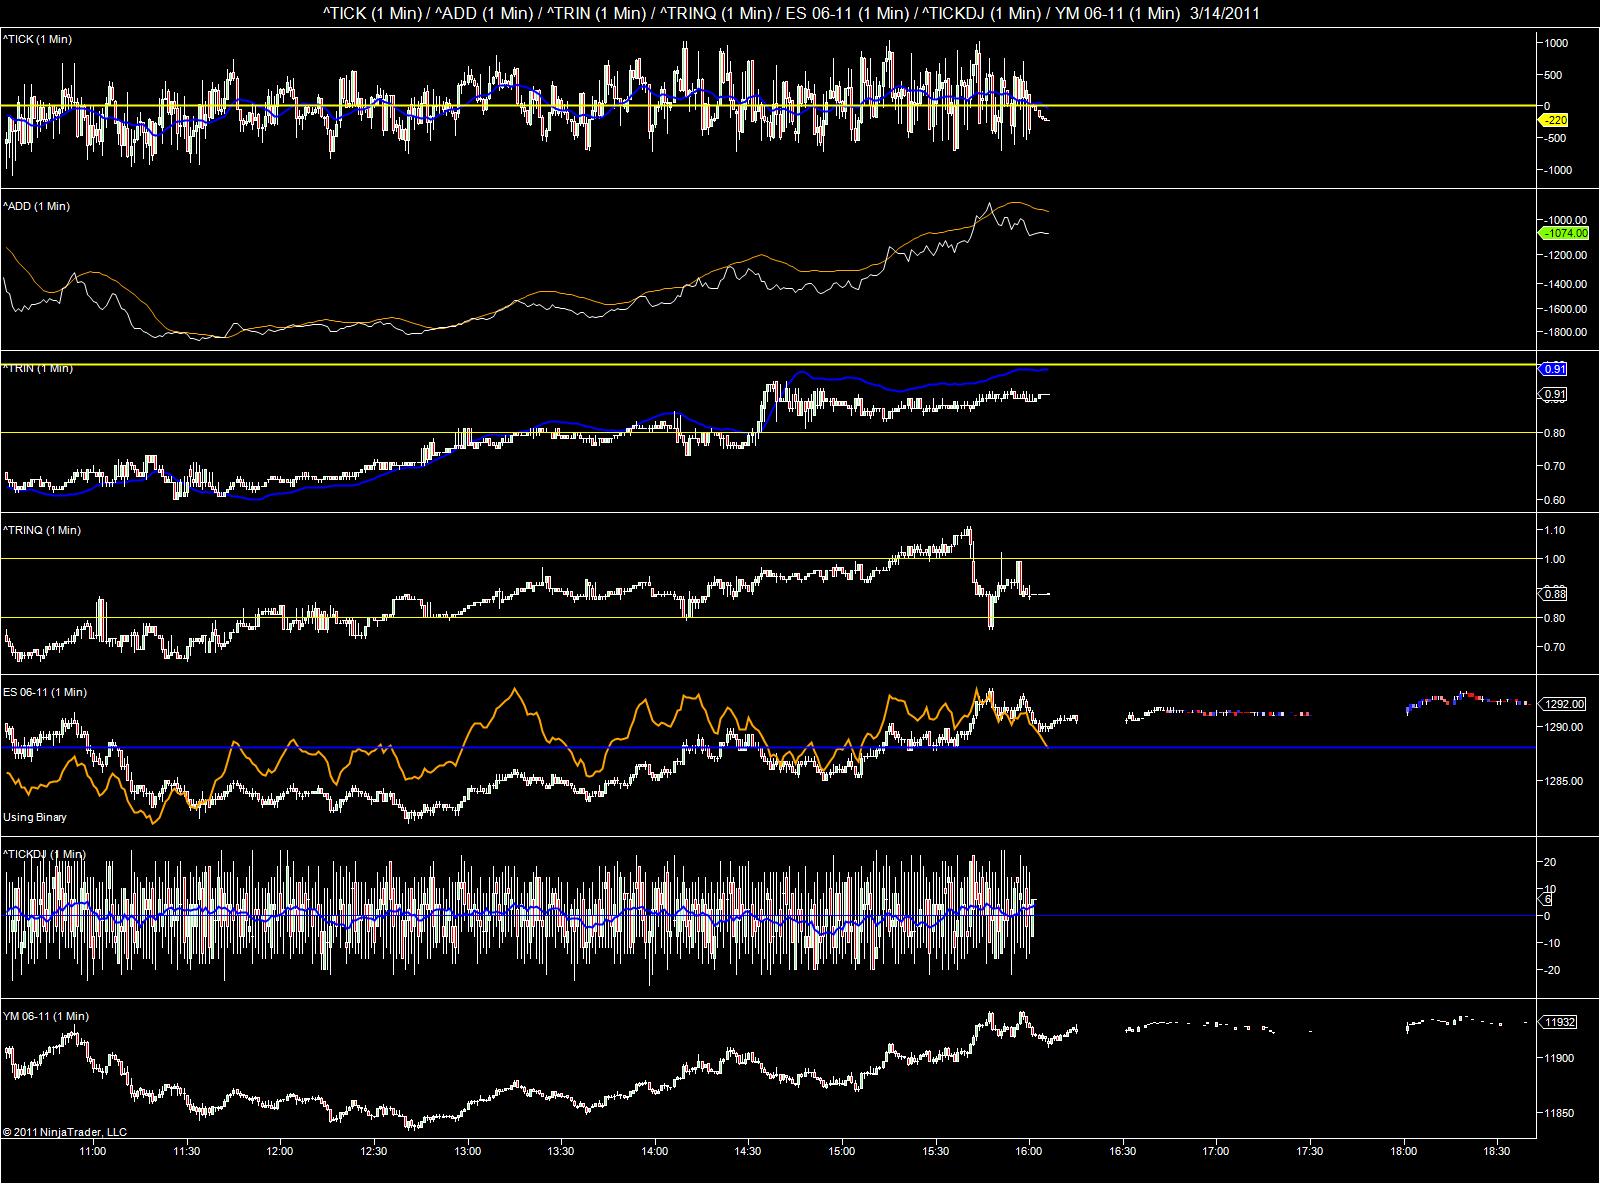Click the 20 value on TICKDJ axis

point(1551,862)
